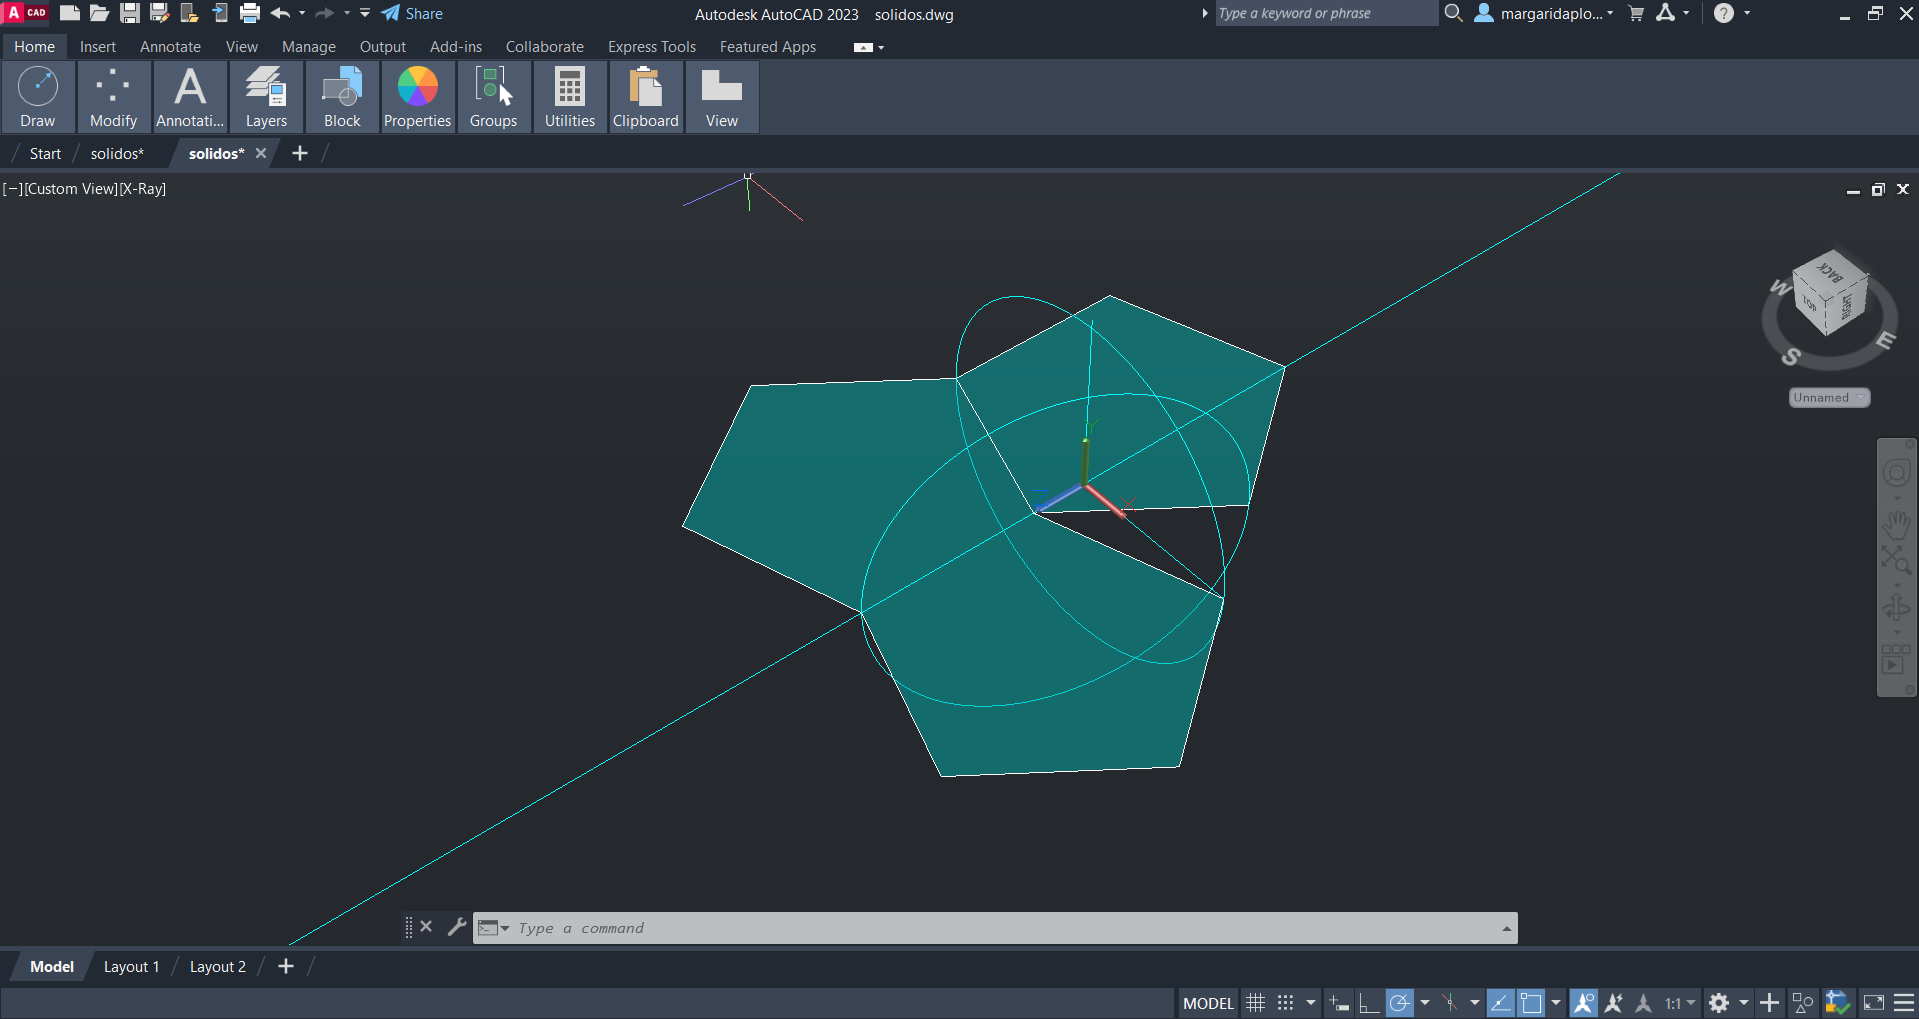The width and height of the screenshot is (1919, 1019).
Task: Expand the workspace switching gear dropdown
Action: click(1743, 1003)
